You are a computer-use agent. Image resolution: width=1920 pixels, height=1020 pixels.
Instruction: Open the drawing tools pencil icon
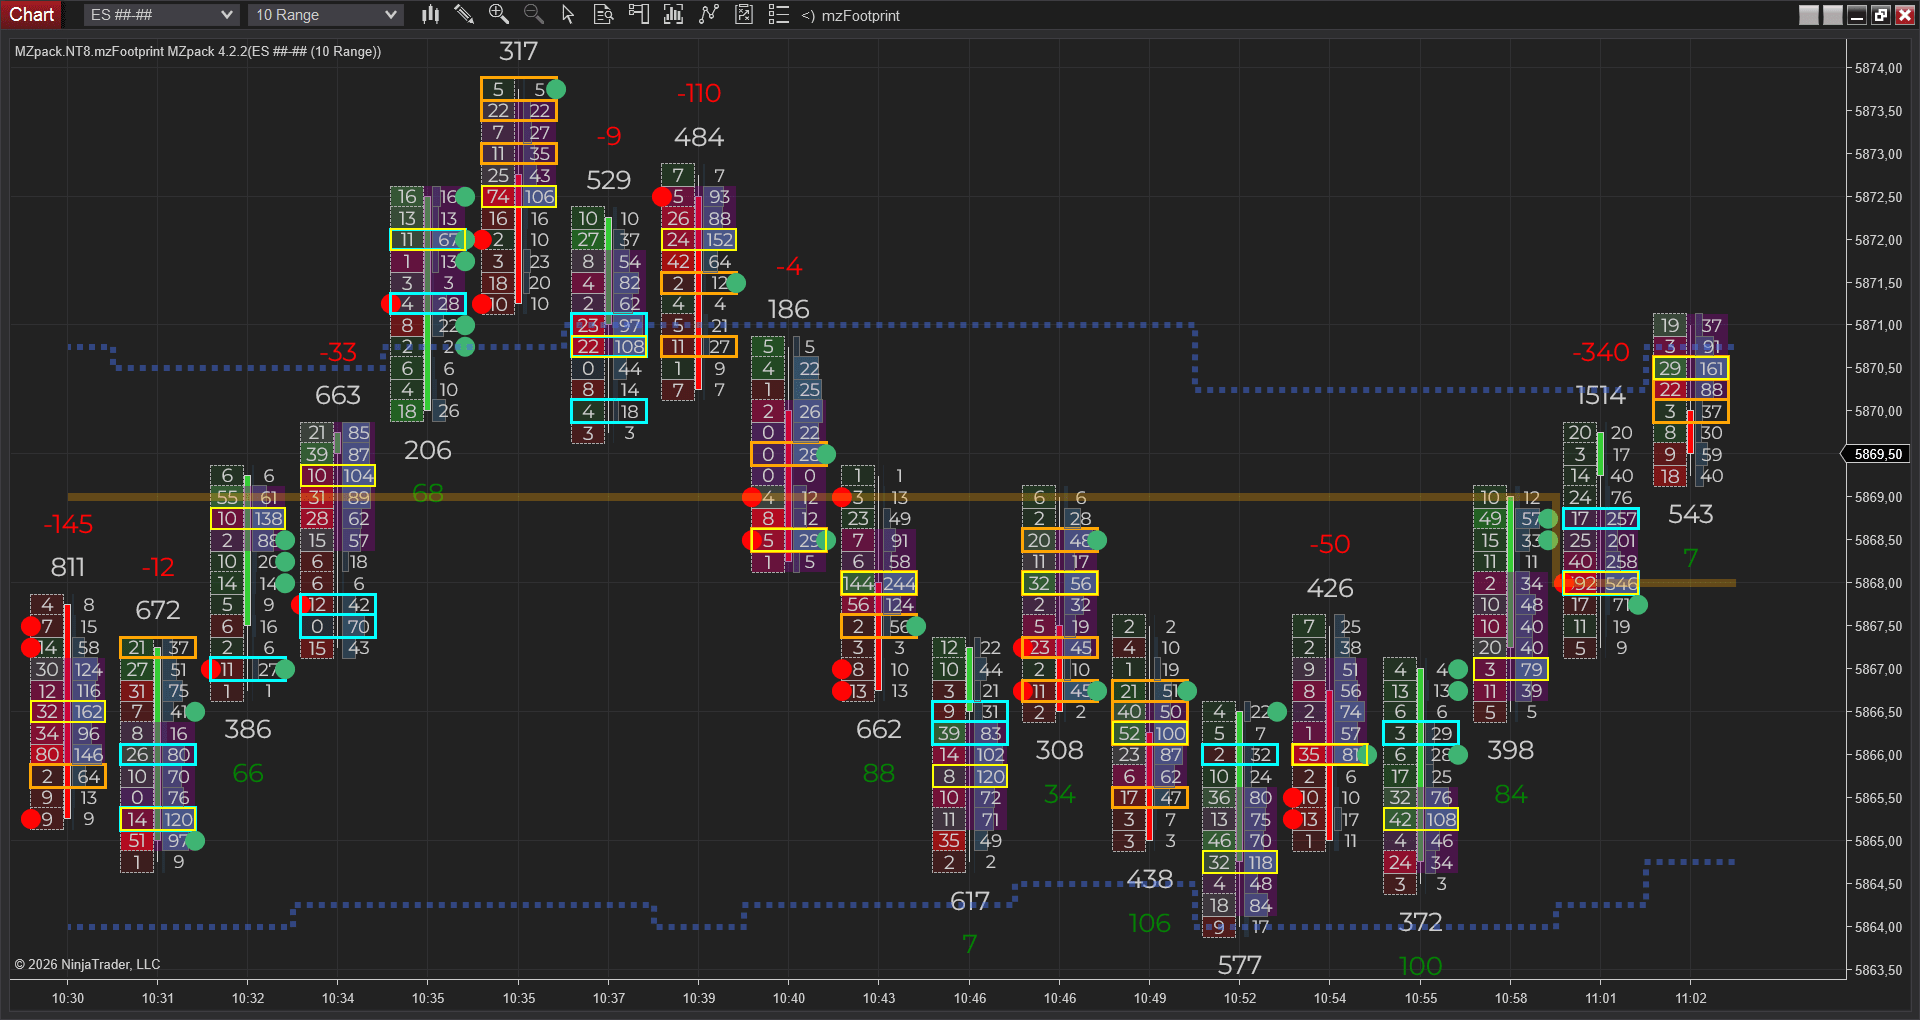tap(464, 14)
